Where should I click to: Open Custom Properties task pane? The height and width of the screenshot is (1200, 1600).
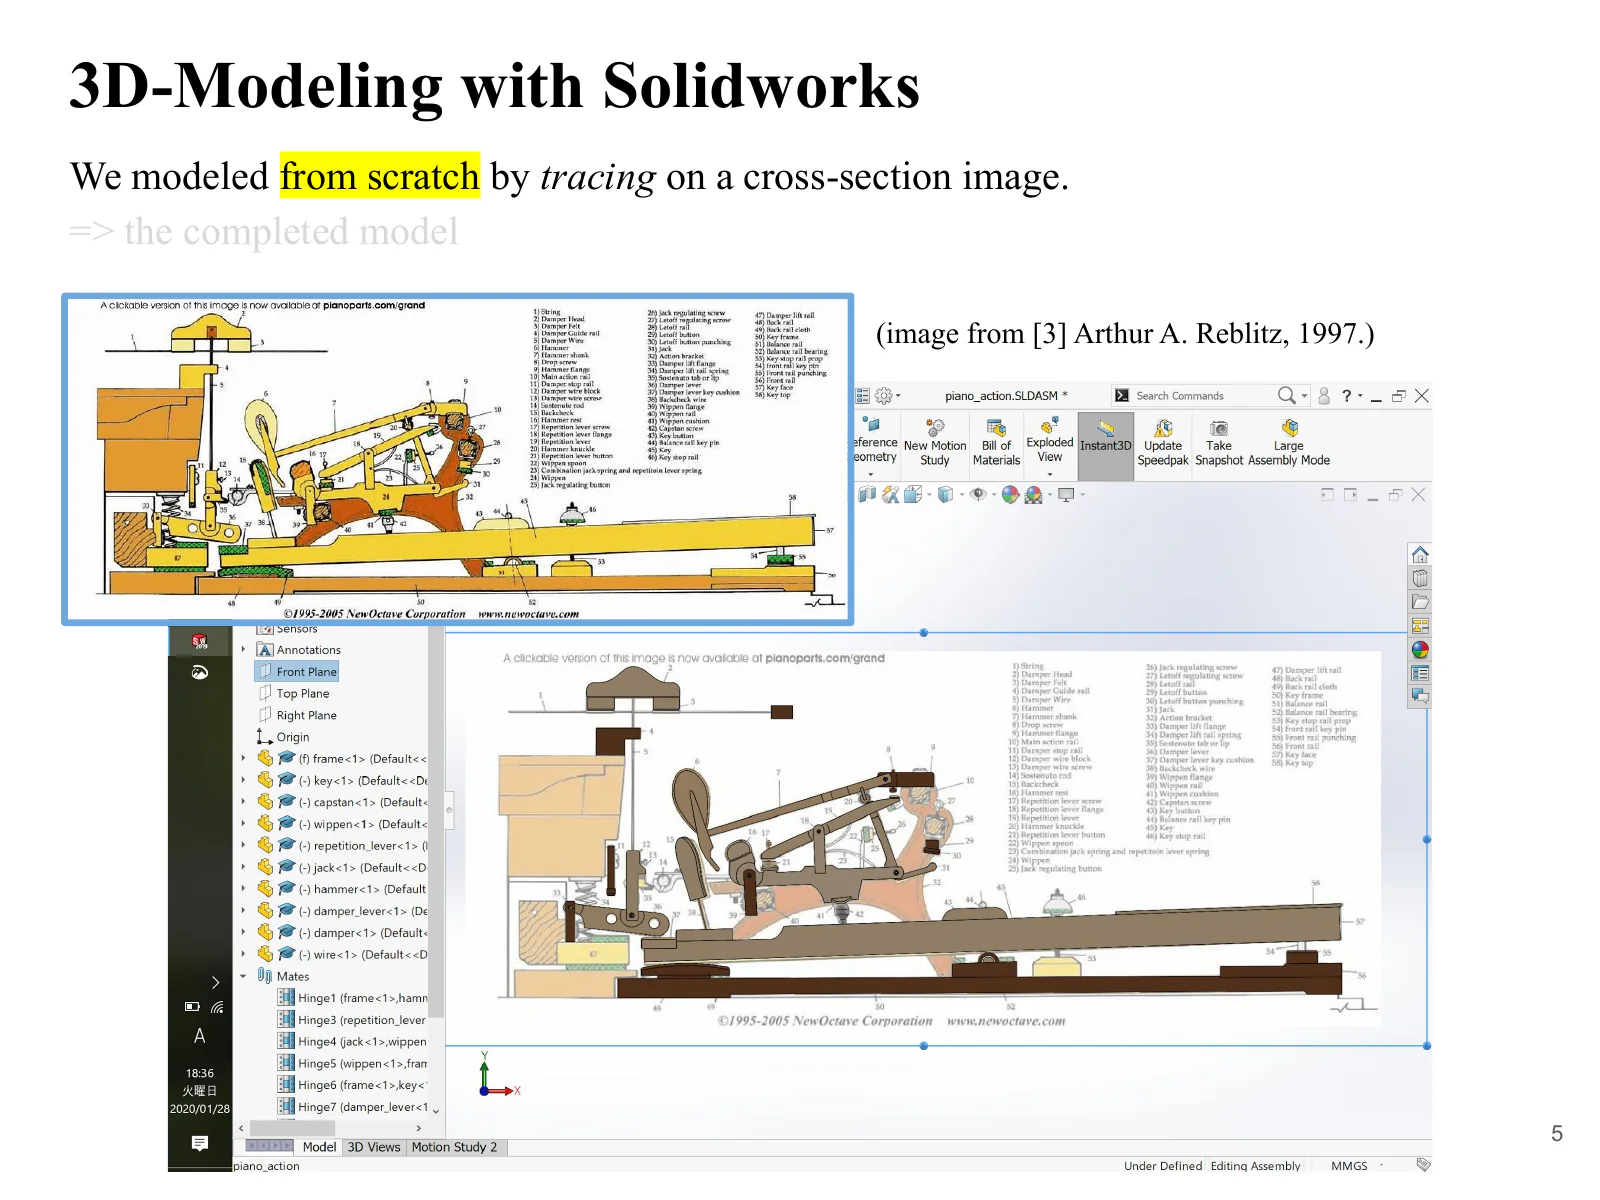(1420, 673)
